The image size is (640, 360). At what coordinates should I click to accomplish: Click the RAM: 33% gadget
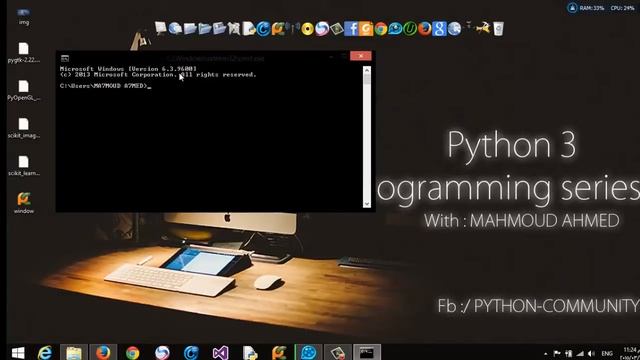click(592, 8)
